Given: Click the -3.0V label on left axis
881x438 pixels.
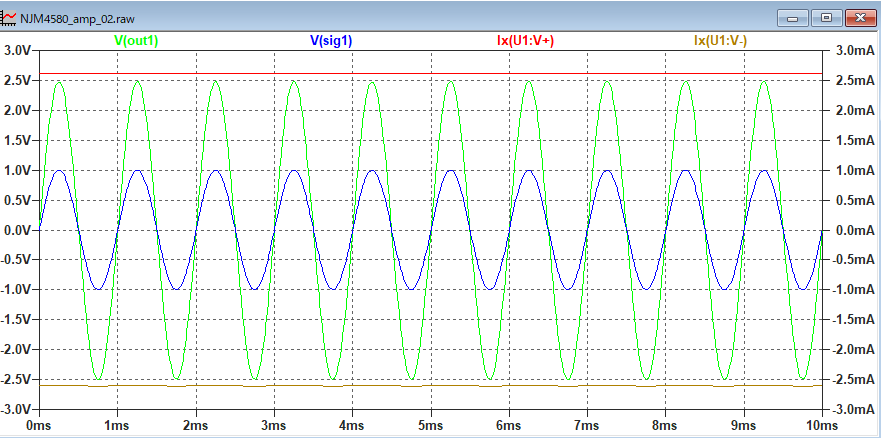Looking at the screenshot, I should tap(17, 410).
